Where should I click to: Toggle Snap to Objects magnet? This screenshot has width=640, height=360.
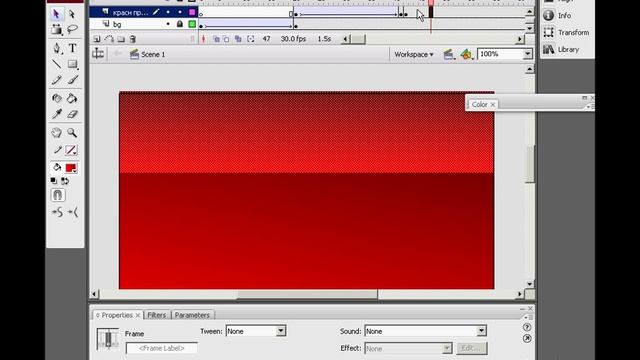click(58, 195)
